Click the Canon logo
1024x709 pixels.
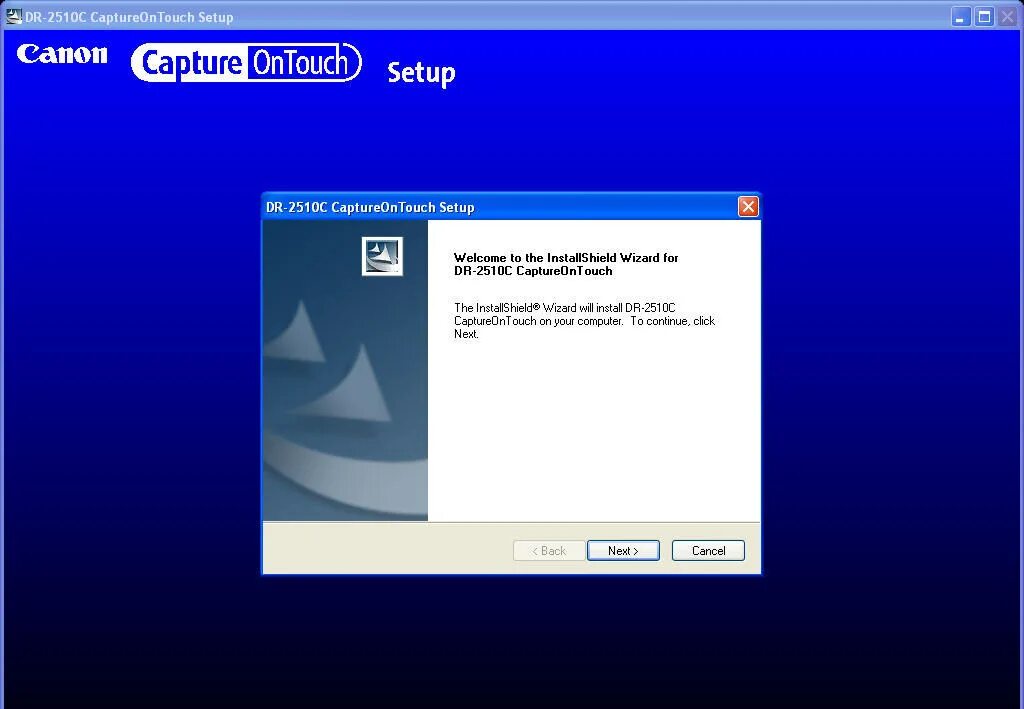[62, 54]
